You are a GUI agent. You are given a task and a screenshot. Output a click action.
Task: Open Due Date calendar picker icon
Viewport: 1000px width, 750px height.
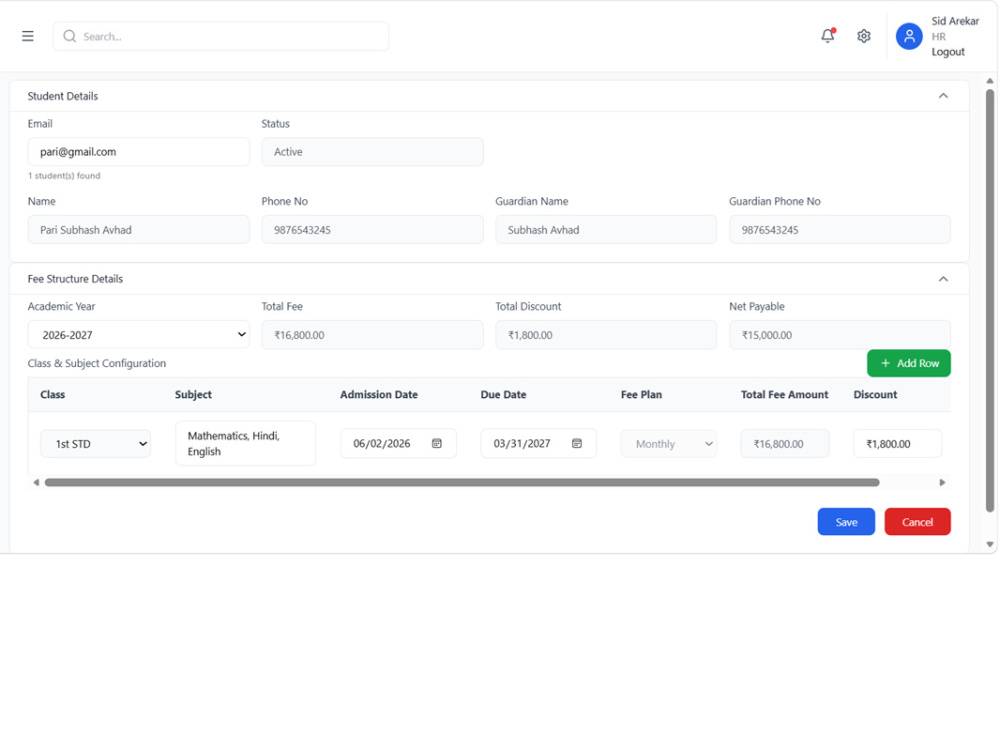(x=577, y=443)
